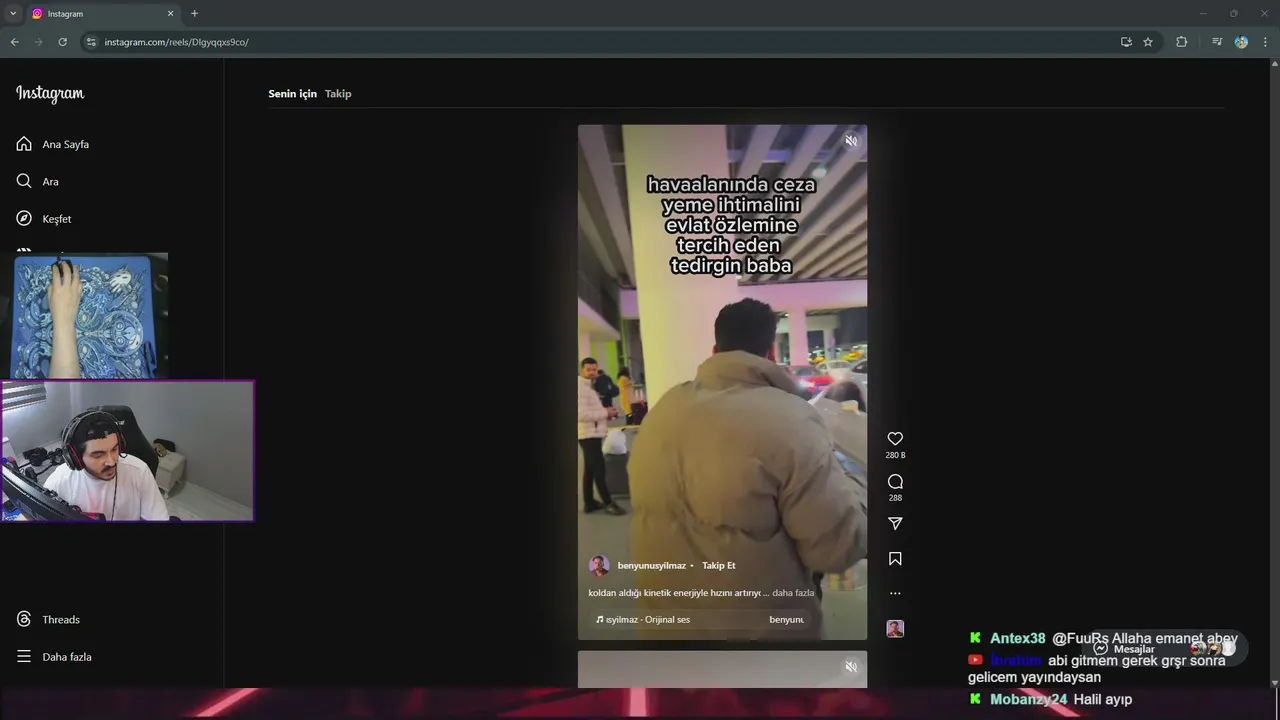Click Keşfet text label

pyautogui.click(x=57, y=219)
